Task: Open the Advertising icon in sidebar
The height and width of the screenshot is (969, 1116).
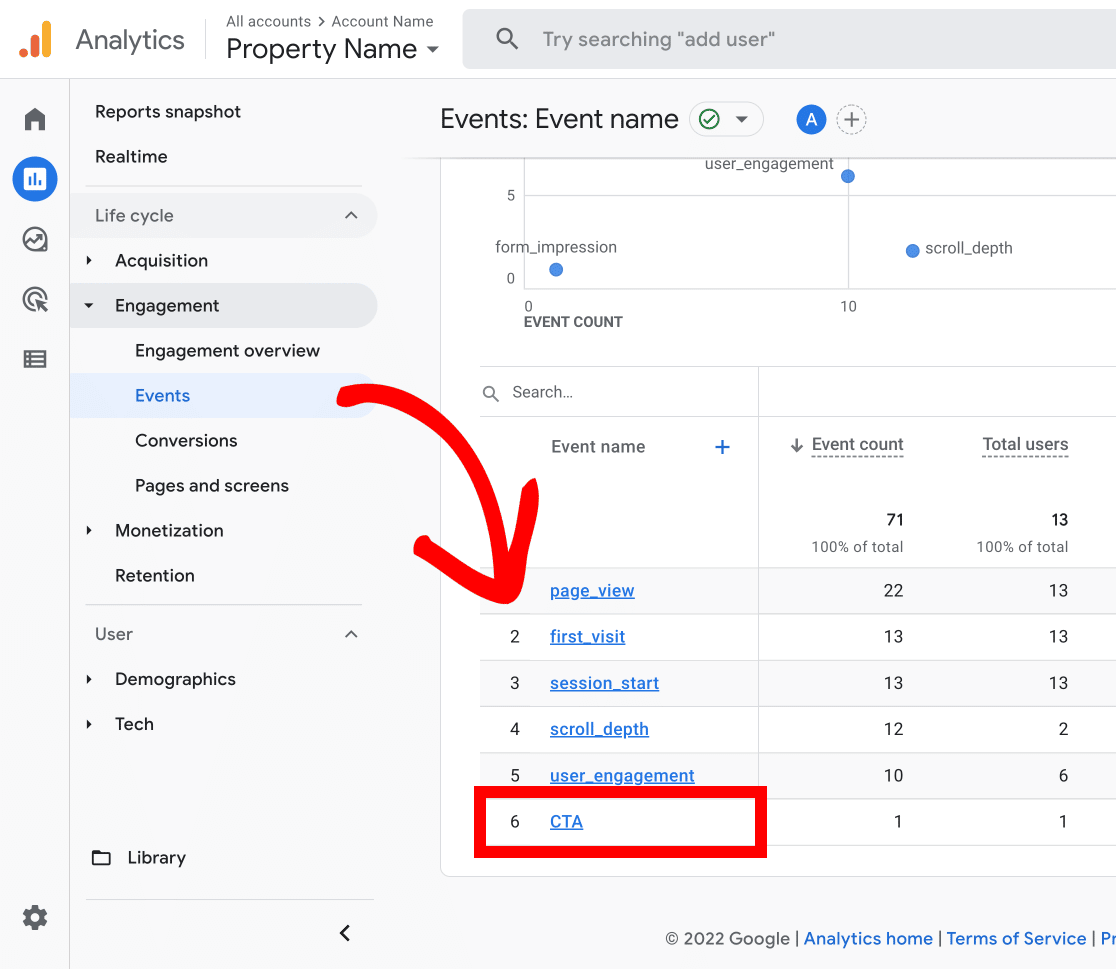Action: (35, 299)
